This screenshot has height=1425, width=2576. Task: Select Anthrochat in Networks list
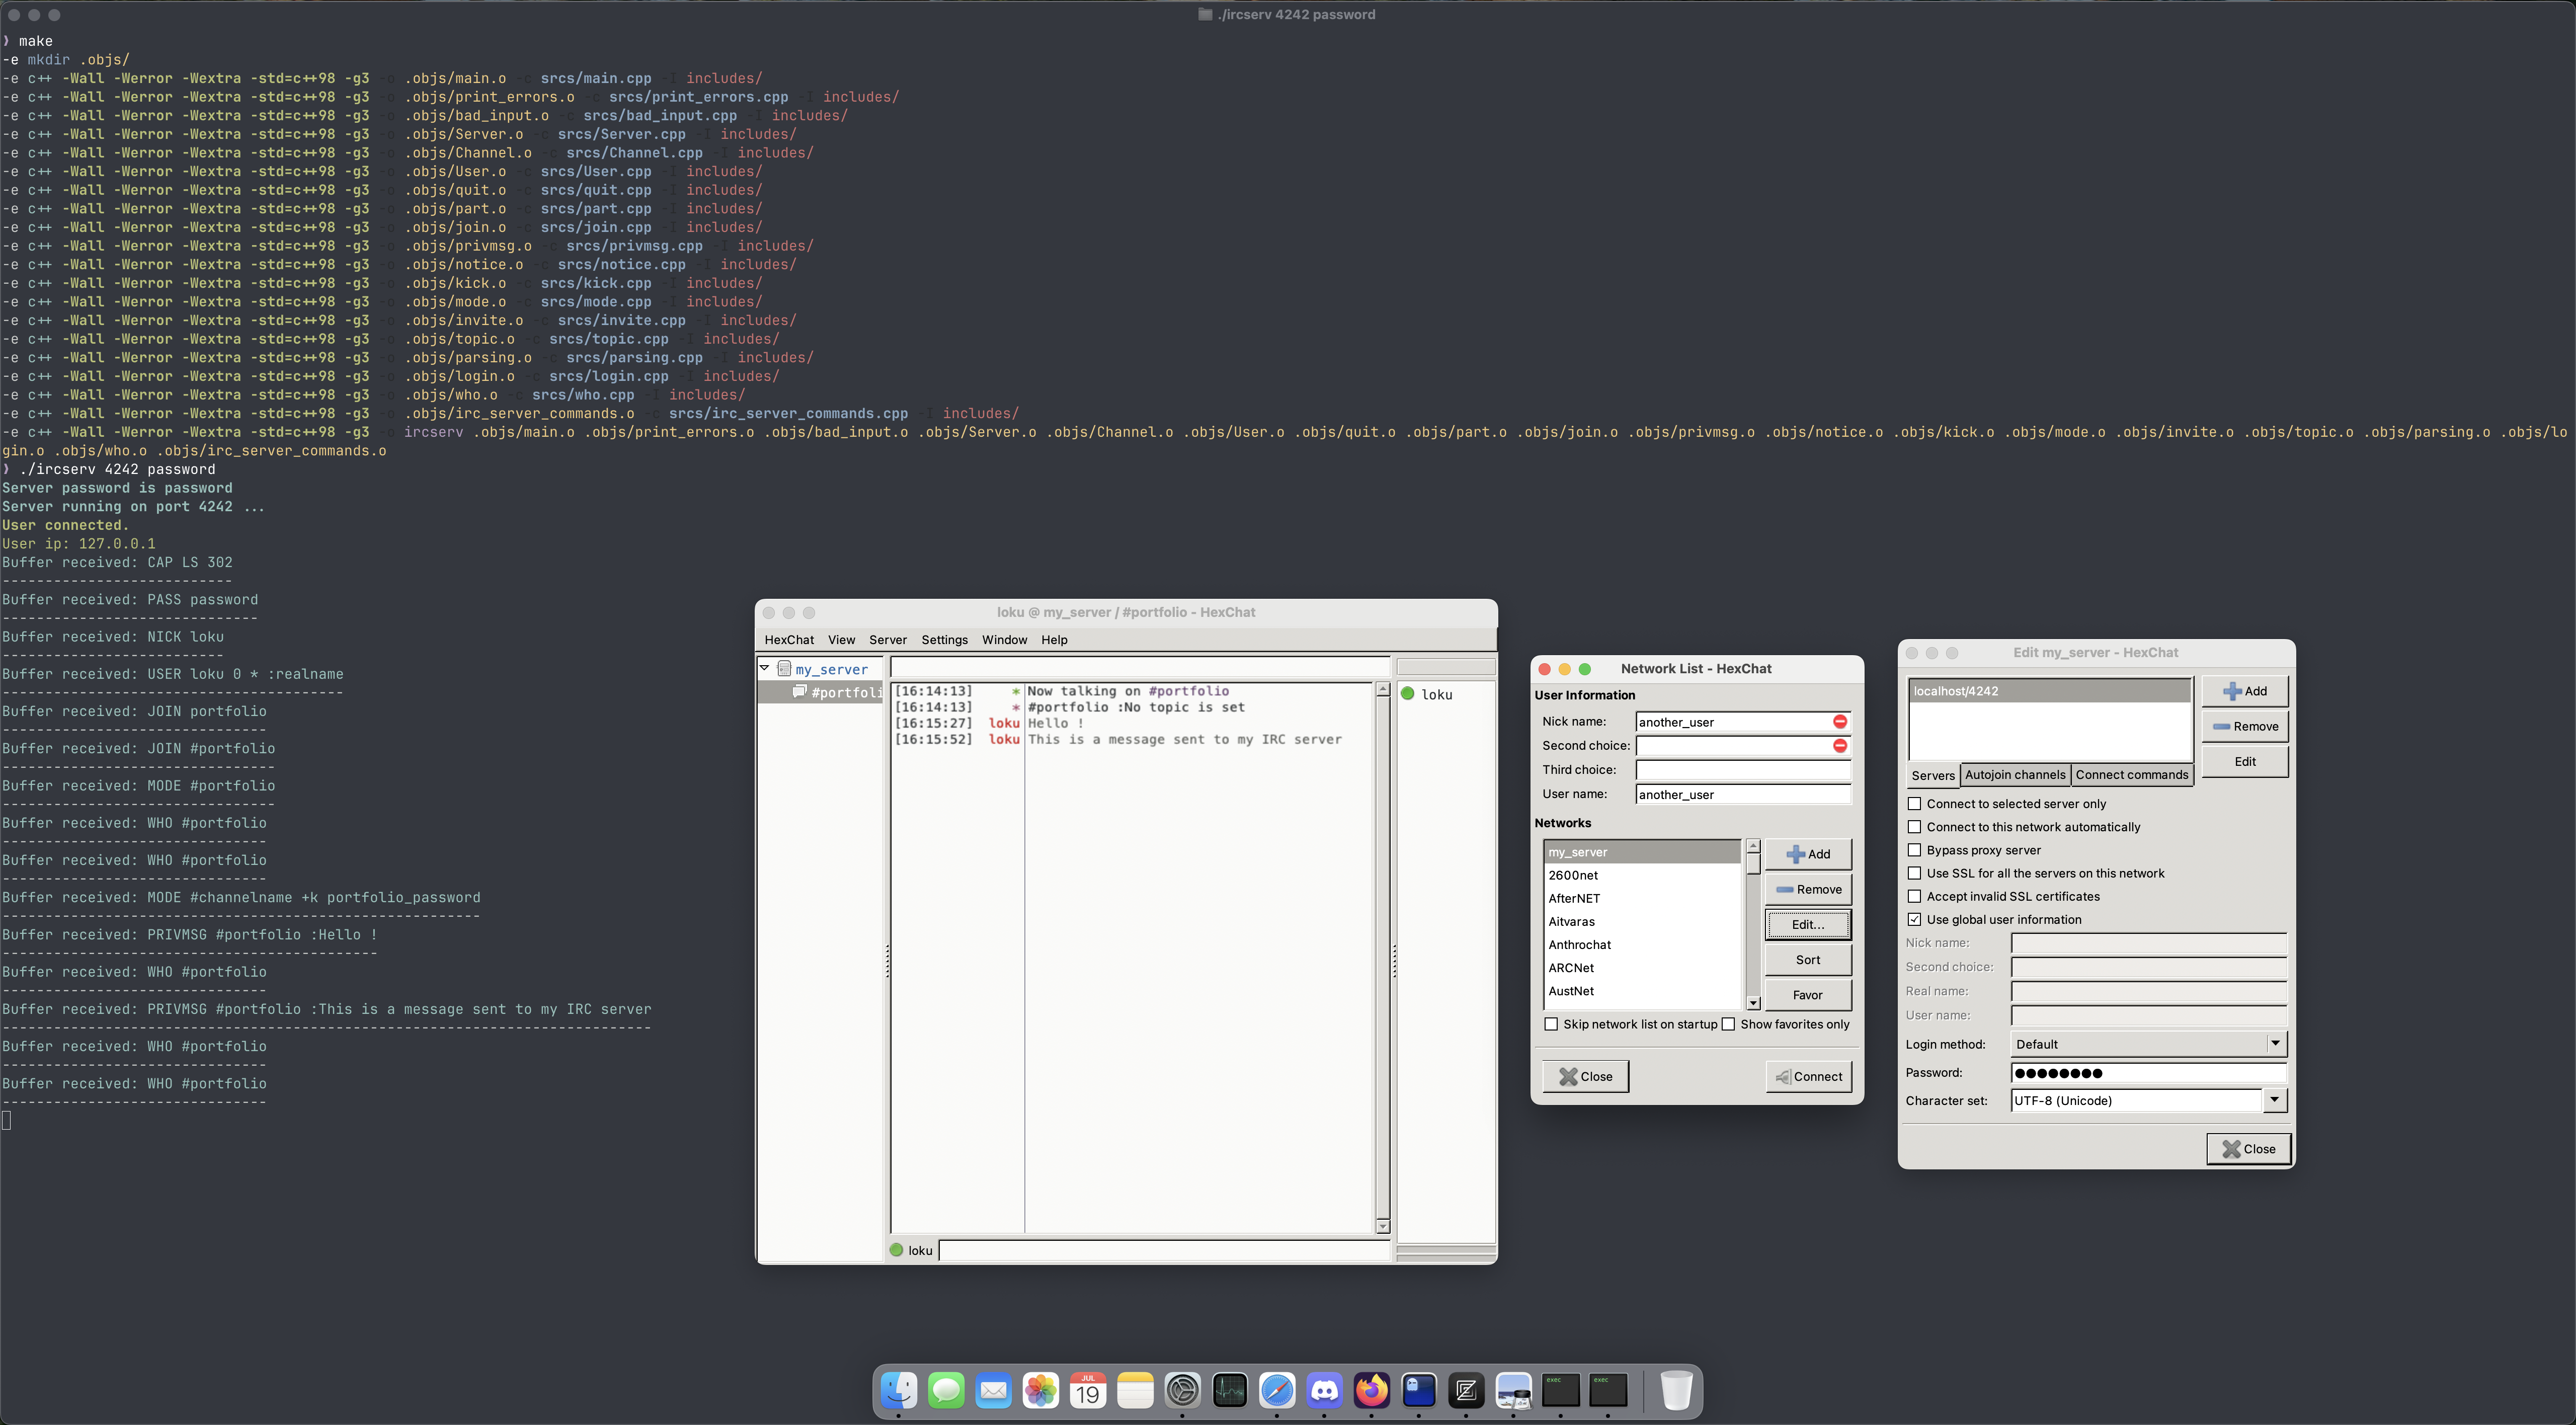pos(1642,944)
